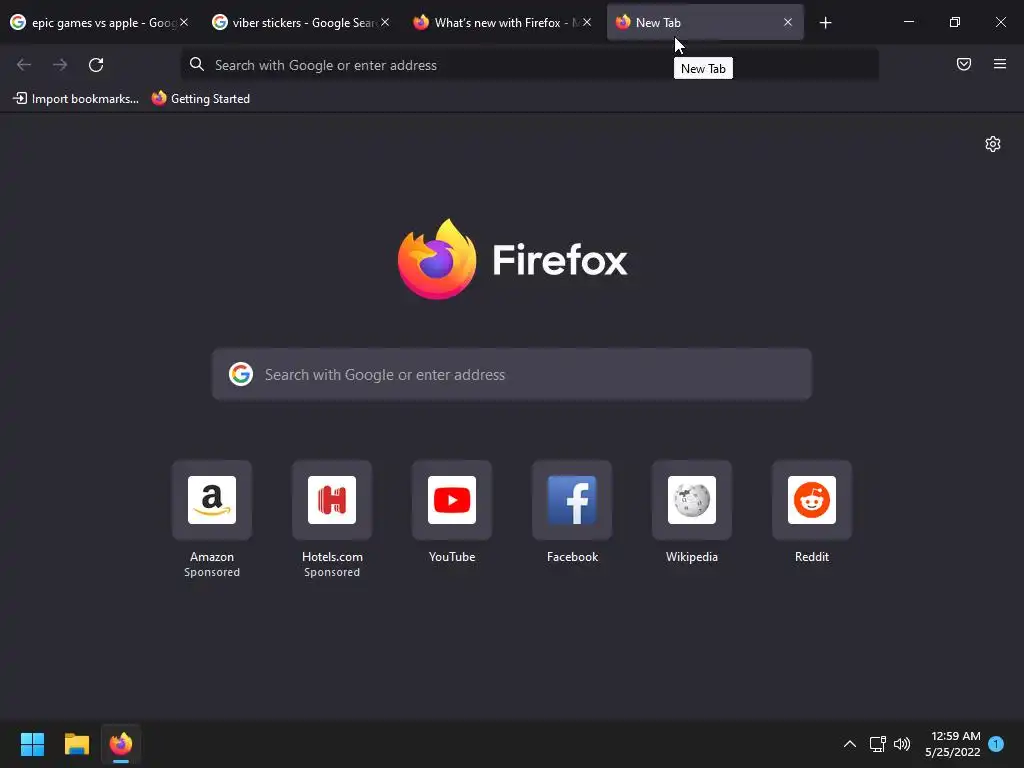Open the Getting Started bookmark
The height and width of the screenshot is (768, 1024).
click(x=200, y=99)
